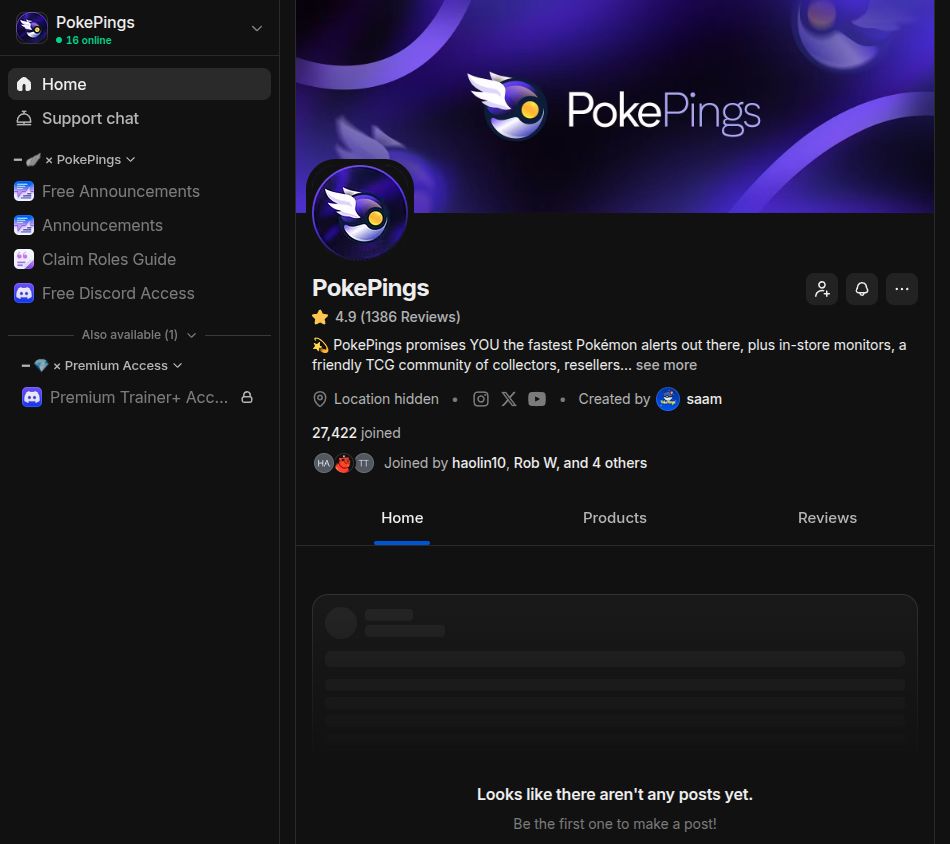
Task: Click the Location hidden pin icon
Action: [319, 399]
